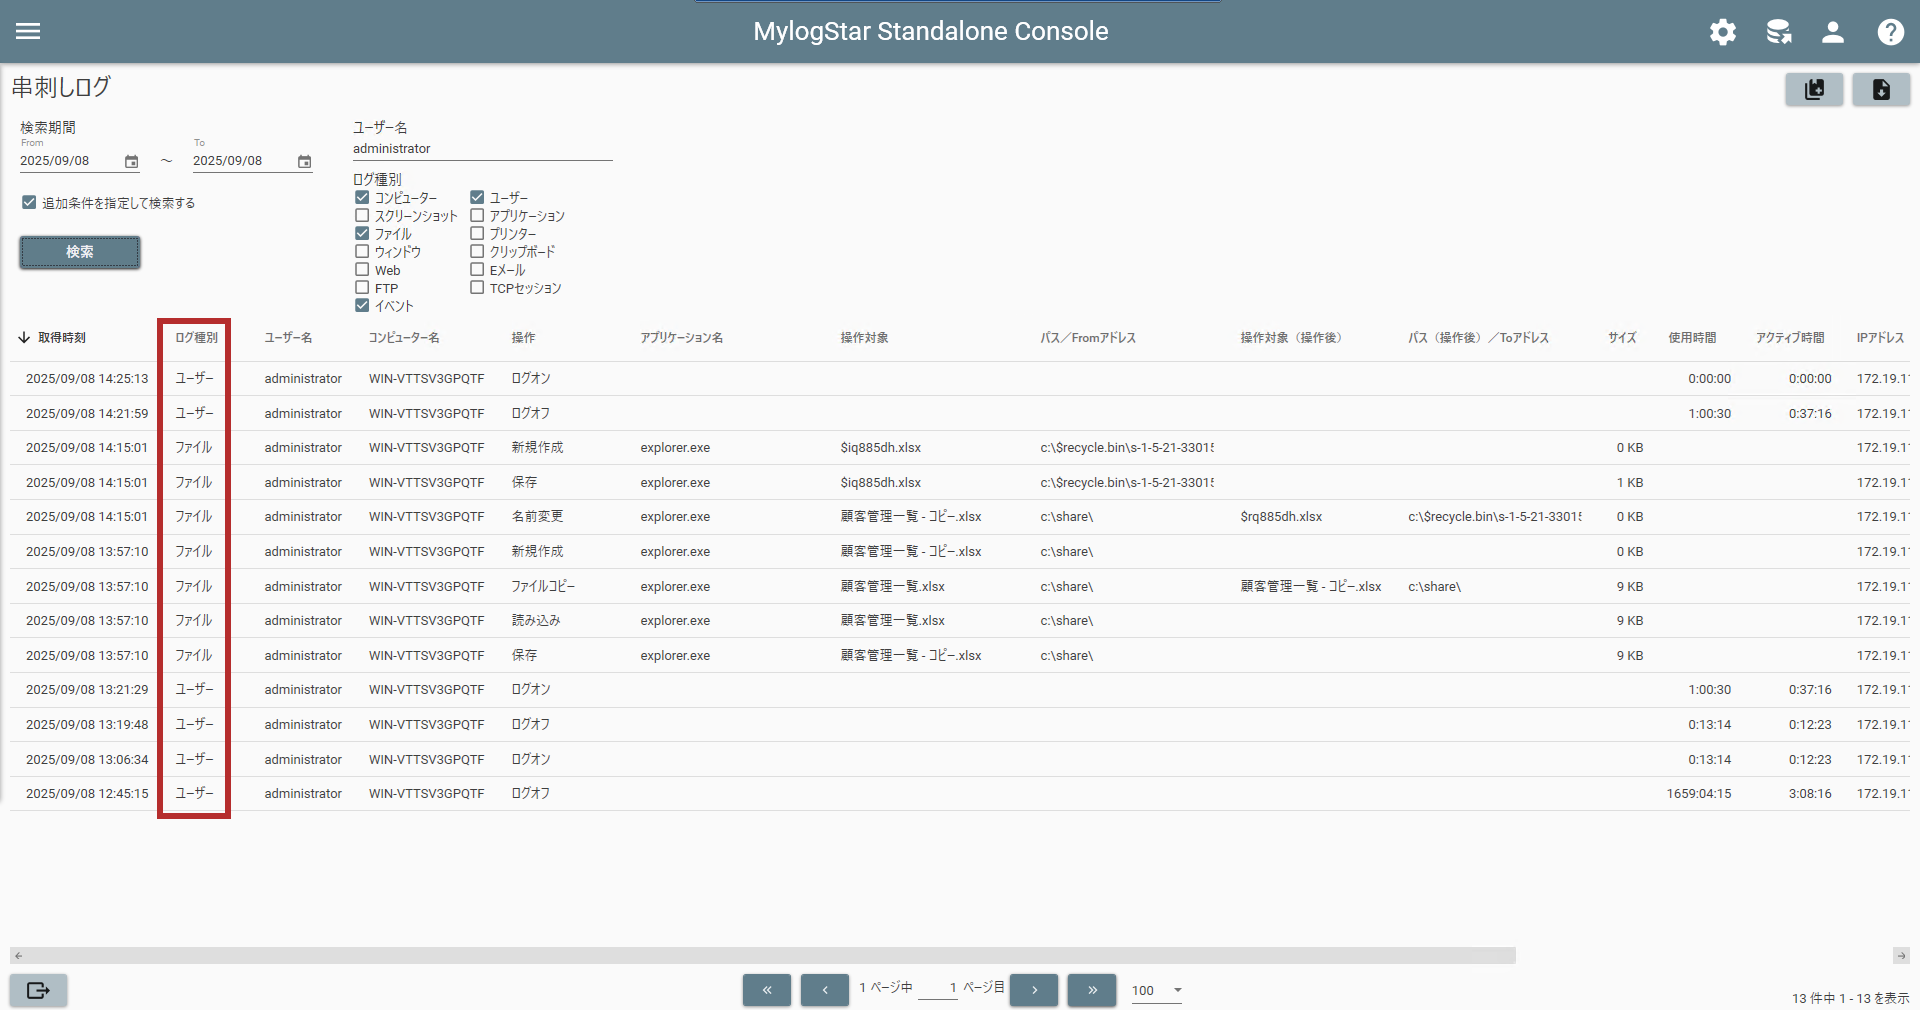Toggle 追加条件を指定して検索する checkbox
The height and width of the screenshot is (1010, 1920).
tap(29, 203)
